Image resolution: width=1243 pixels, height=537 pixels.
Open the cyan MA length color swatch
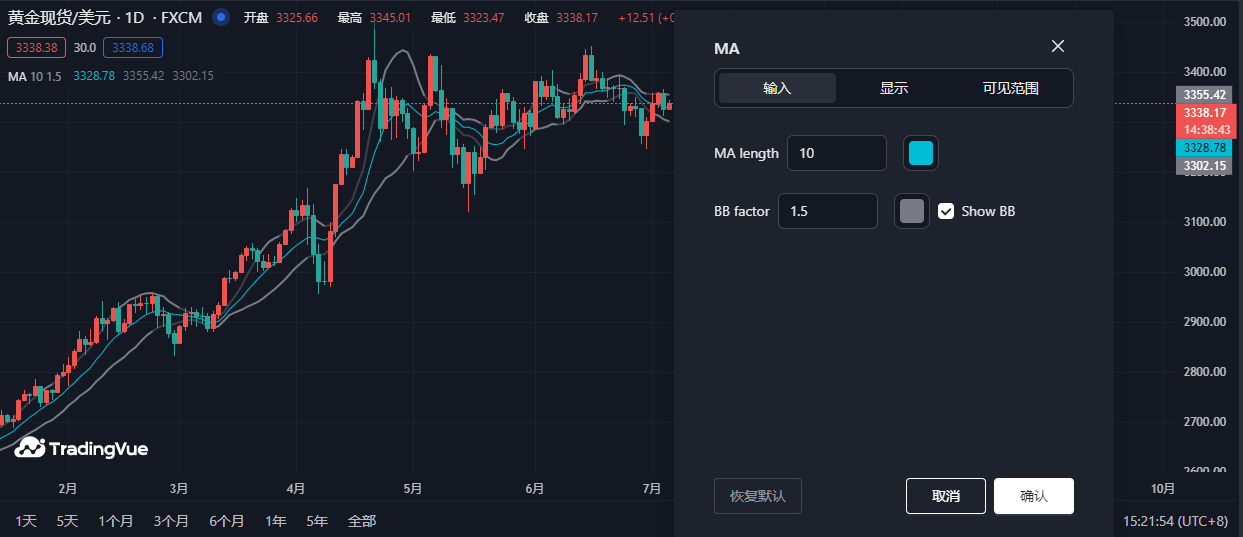[x=920, y=153]
